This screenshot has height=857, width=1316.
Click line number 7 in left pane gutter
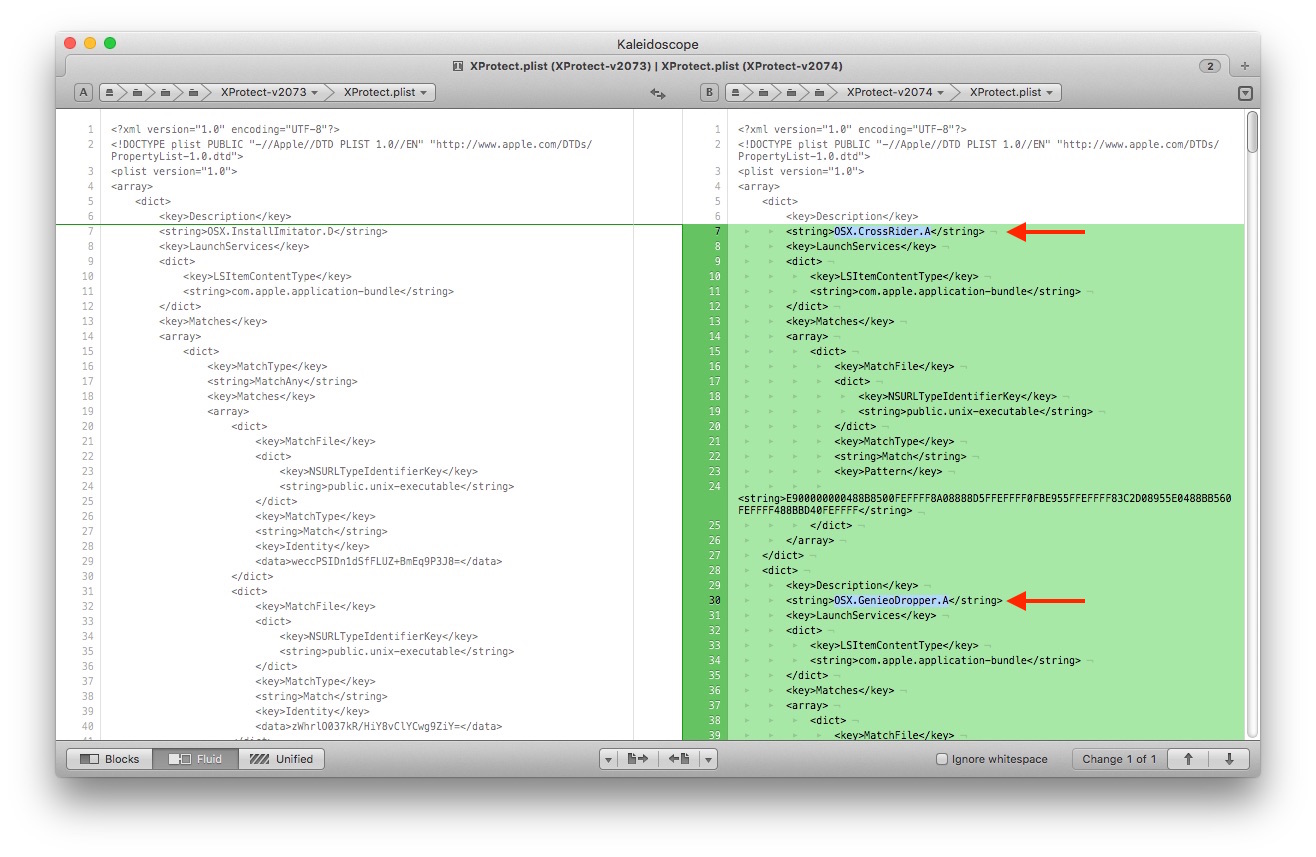[x=90, y=231]
